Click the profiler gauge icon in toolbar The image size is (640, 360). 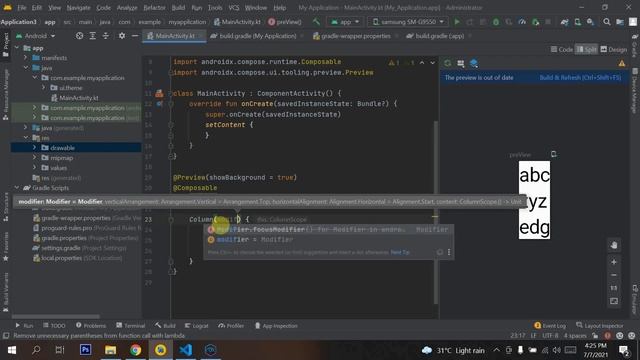click(522, 22)
